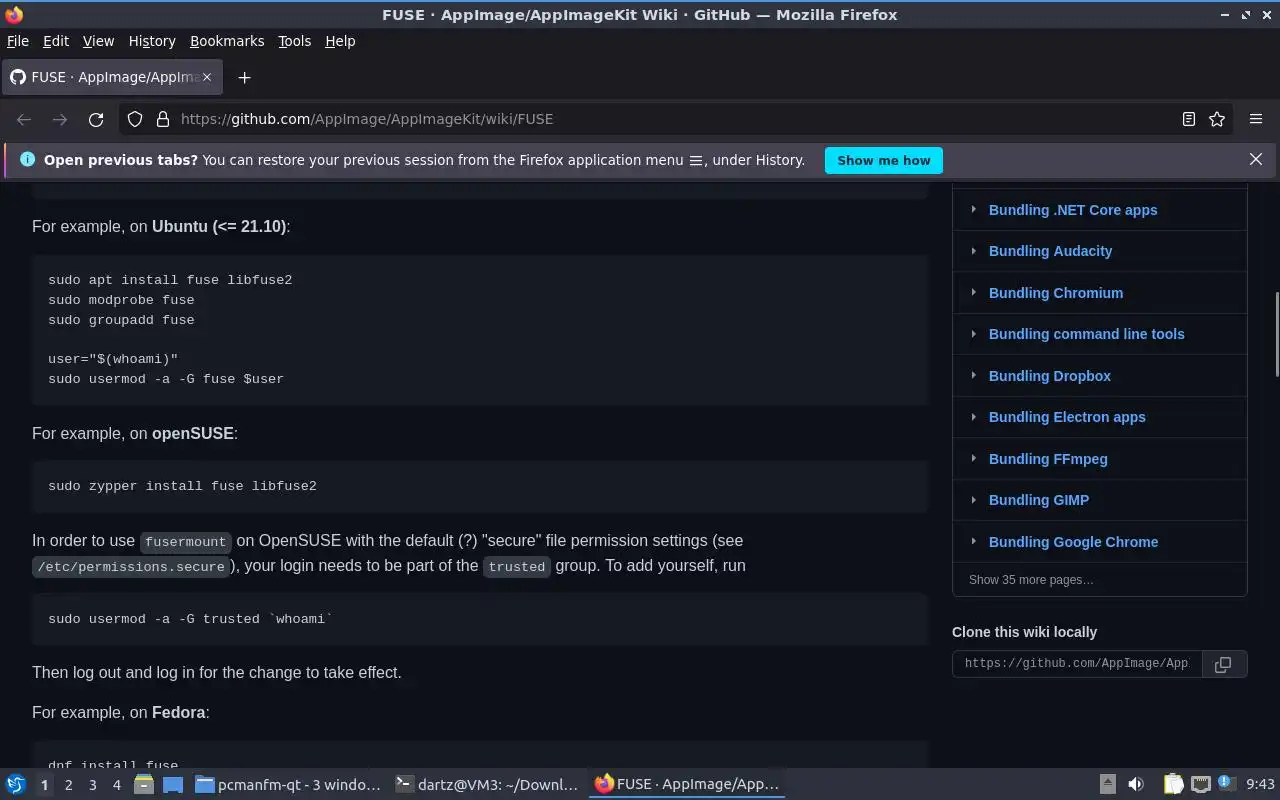Open the Bundling Electron apps link

tap(1067, 417)
